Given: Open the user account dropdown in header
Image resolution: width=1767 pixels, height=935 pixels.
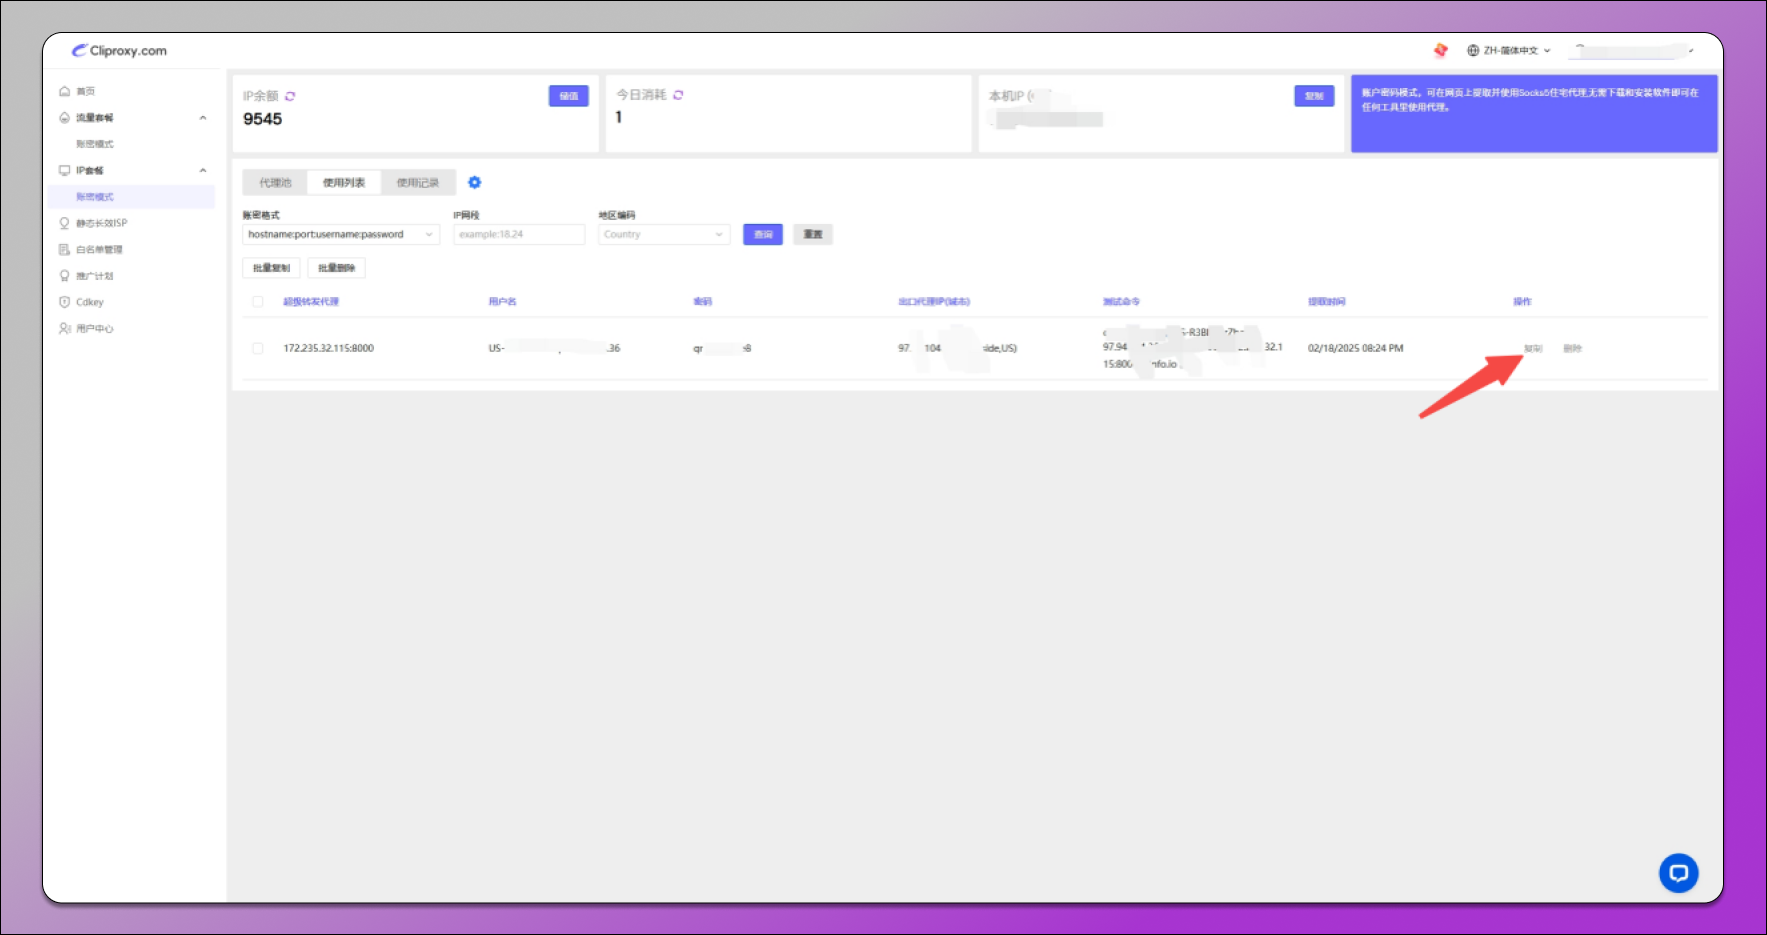Looking at the screenshot, I should pyautogui.click(x=1633, y=51).
